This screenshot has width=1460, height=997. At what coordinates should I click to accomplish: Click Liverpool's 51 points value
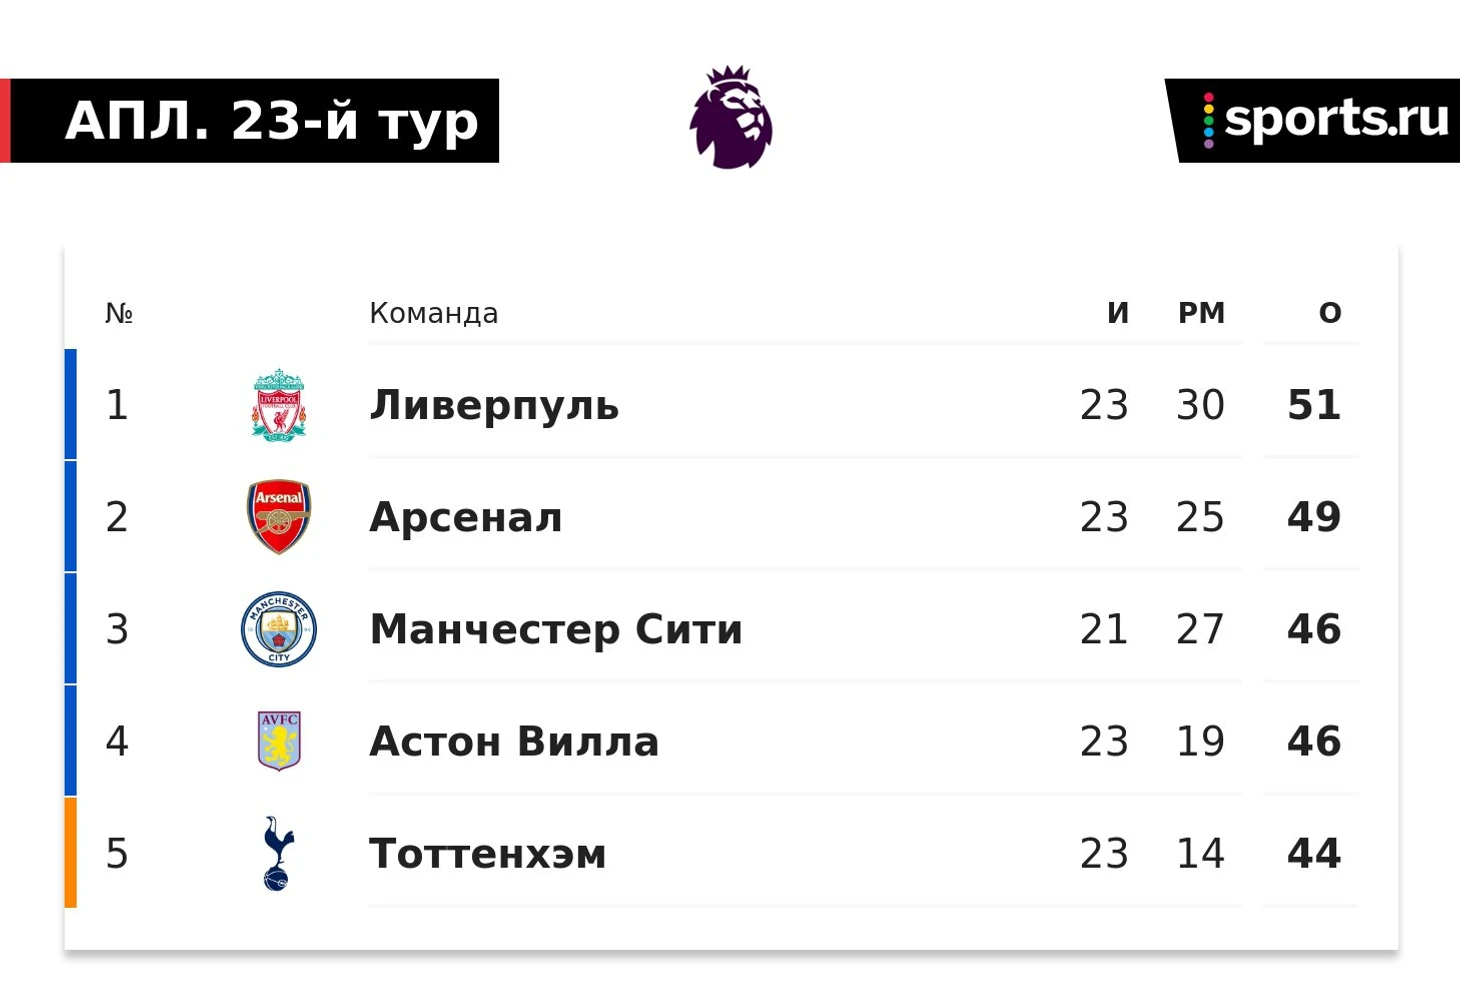[x=1314, y=405]
